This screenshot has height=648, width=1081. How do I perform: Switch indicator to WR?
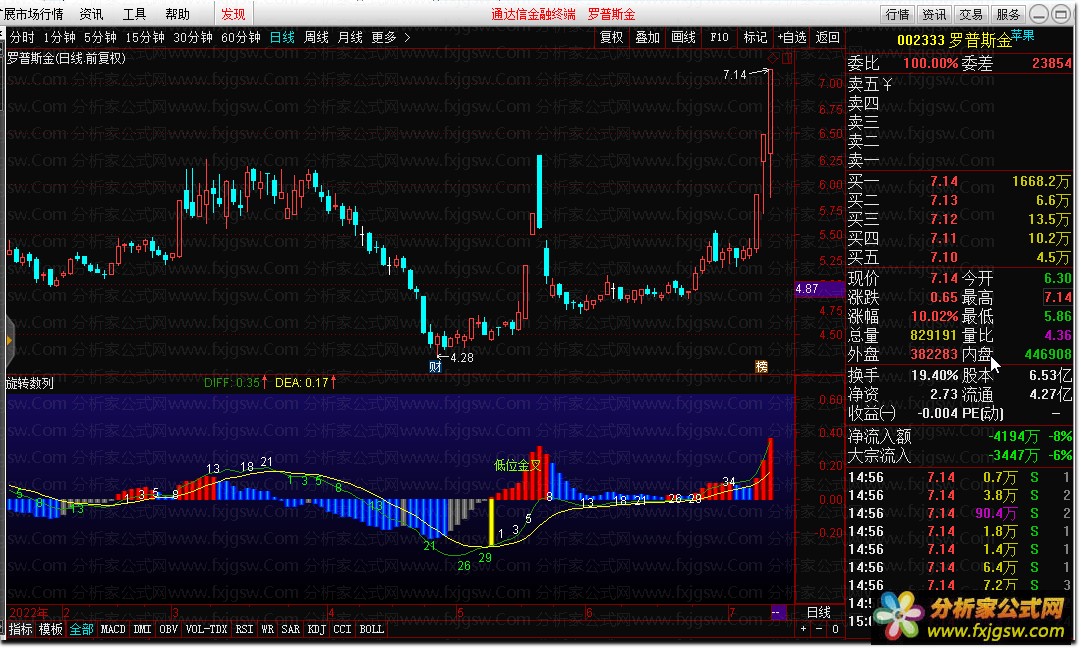pos(267,629)
